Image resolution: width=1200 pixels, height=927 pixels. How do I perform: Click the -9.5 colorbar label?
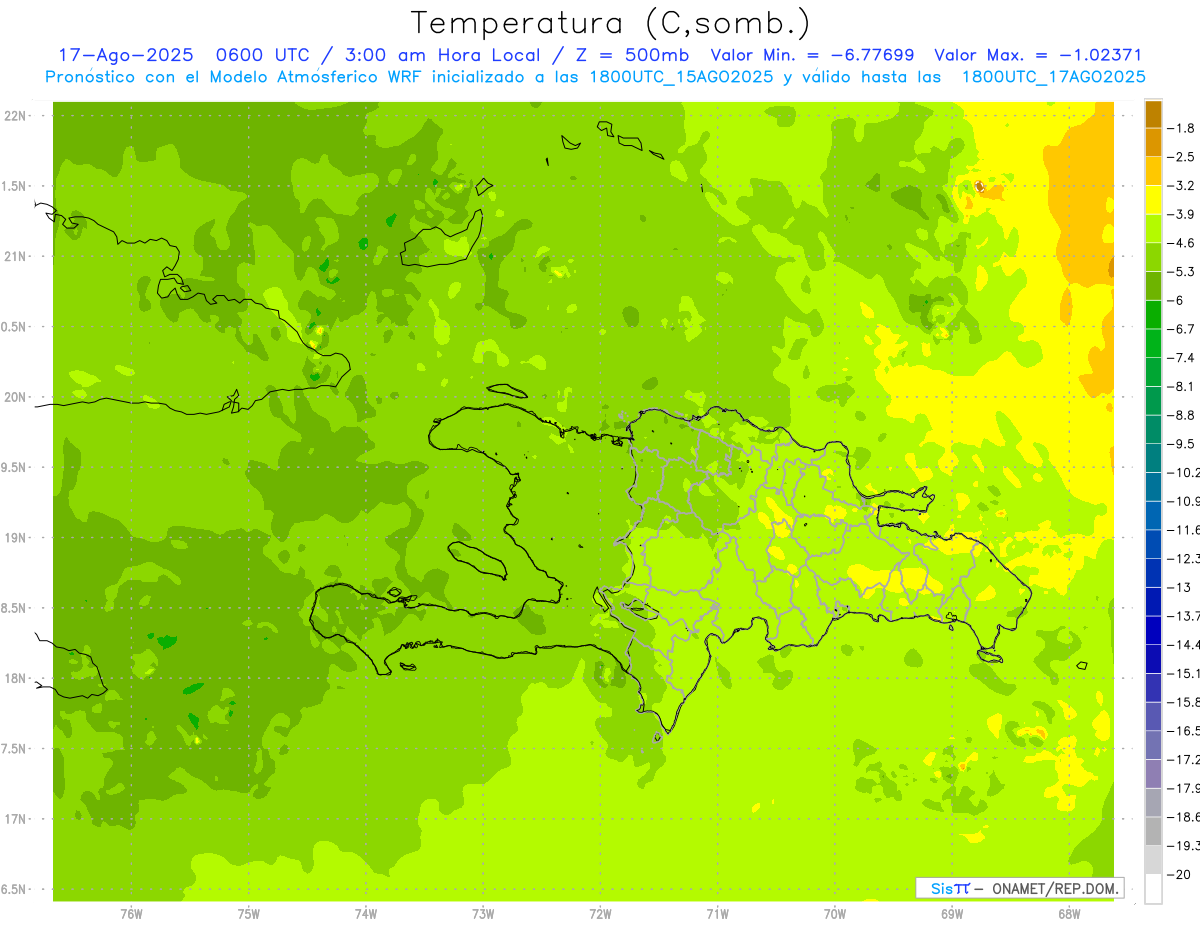pos(1182,443)
